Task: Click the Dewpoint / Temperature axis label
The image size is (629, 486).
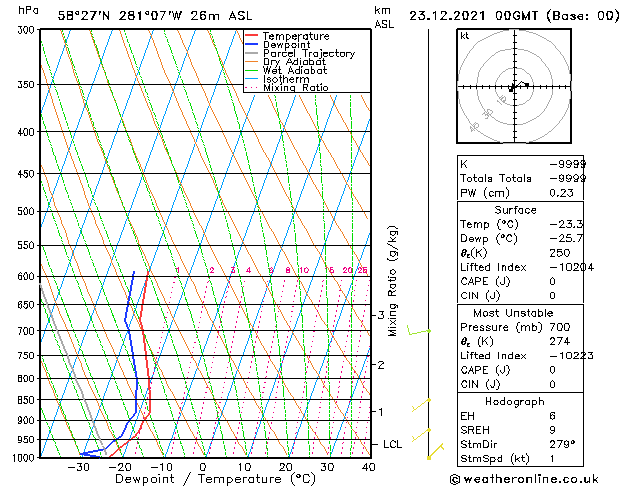Action: coord(203,479)
